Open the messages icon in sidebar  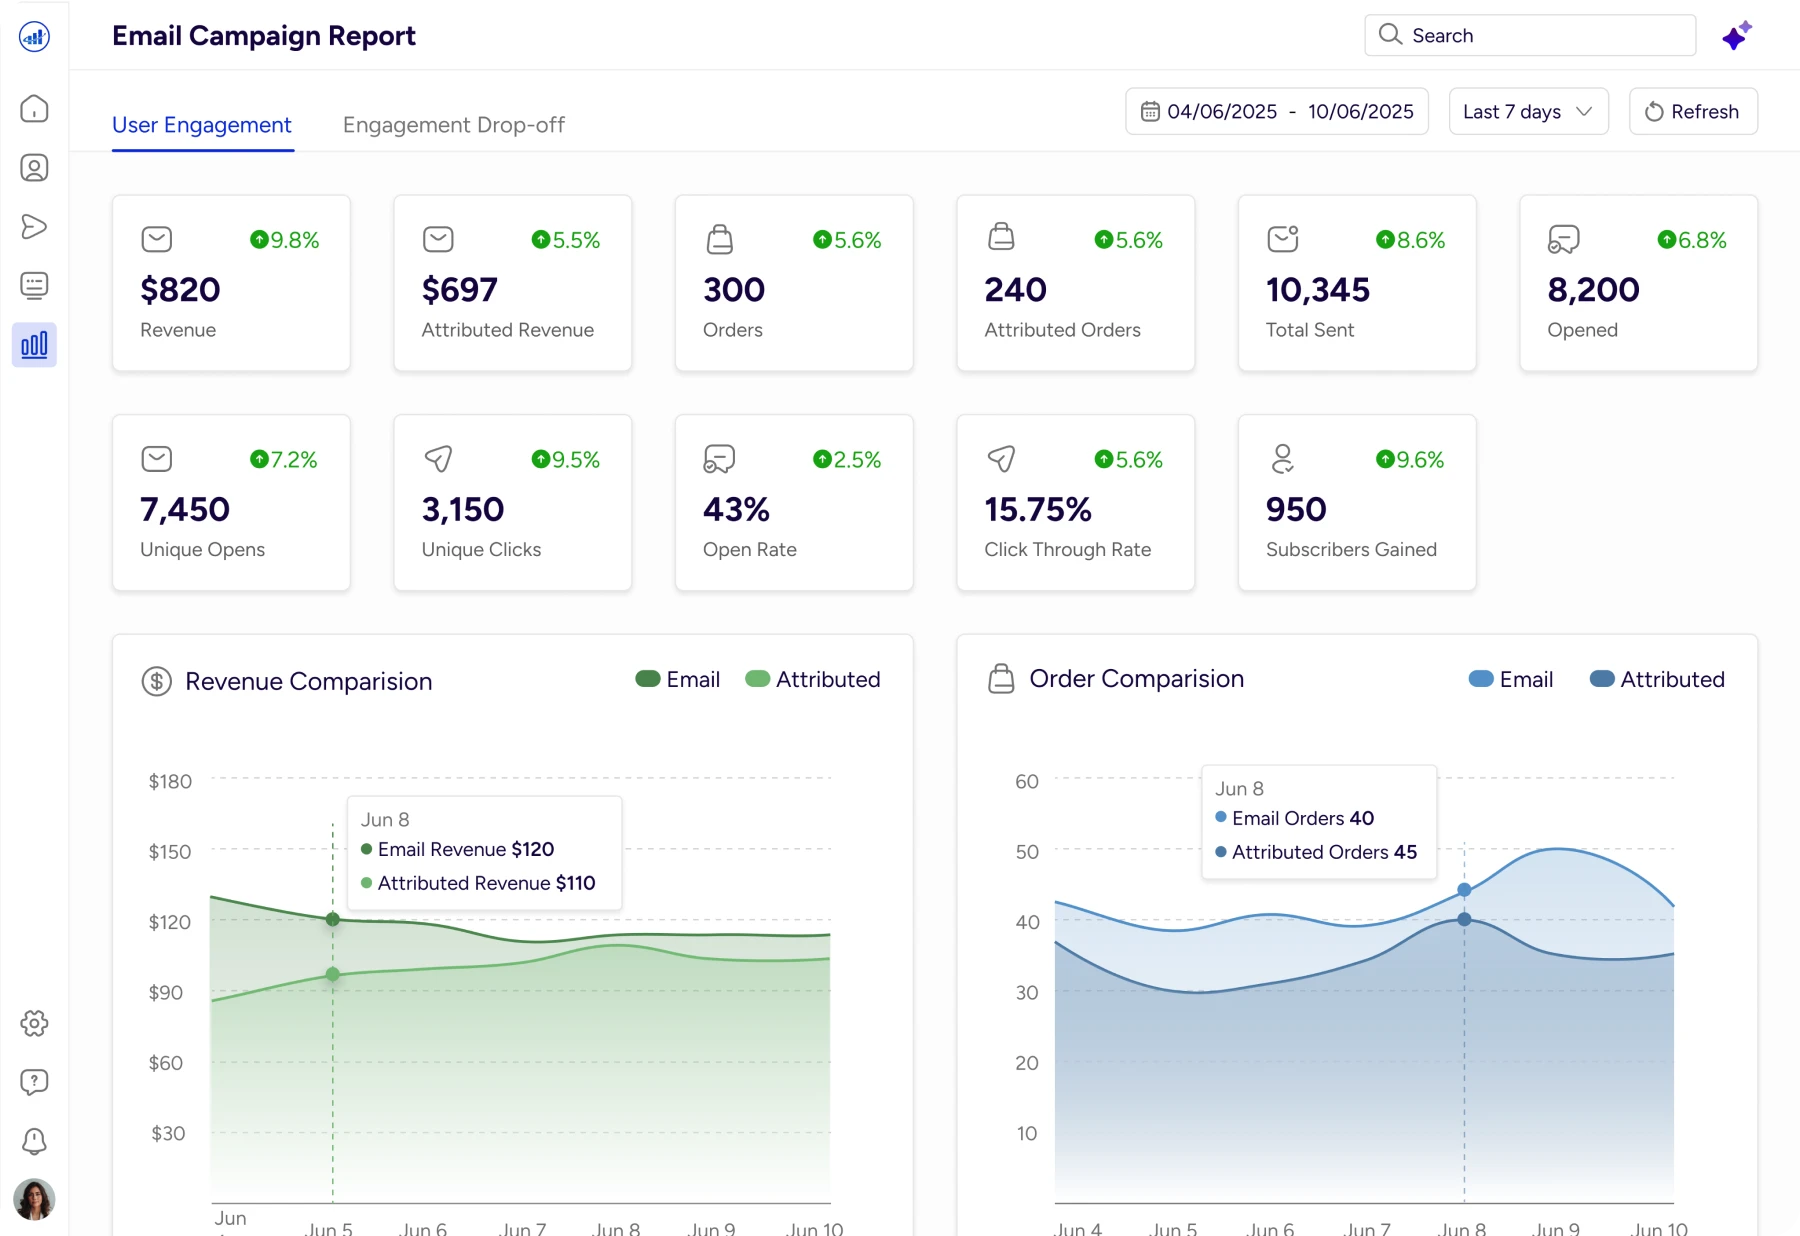(x=34, y=286)
